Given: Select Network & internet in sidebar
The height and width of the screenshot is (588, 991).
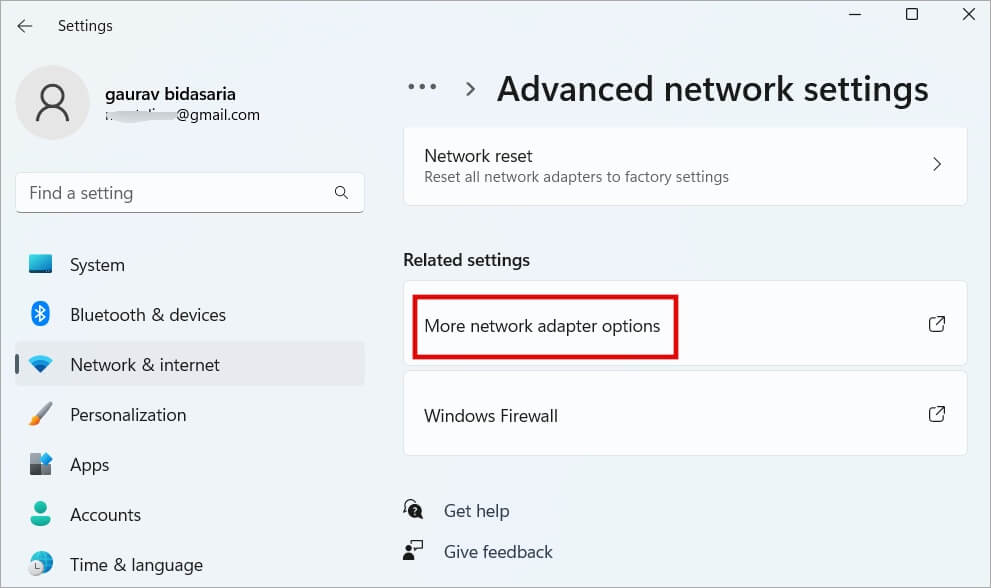Looking at the screenshot, I should point(190,364).
